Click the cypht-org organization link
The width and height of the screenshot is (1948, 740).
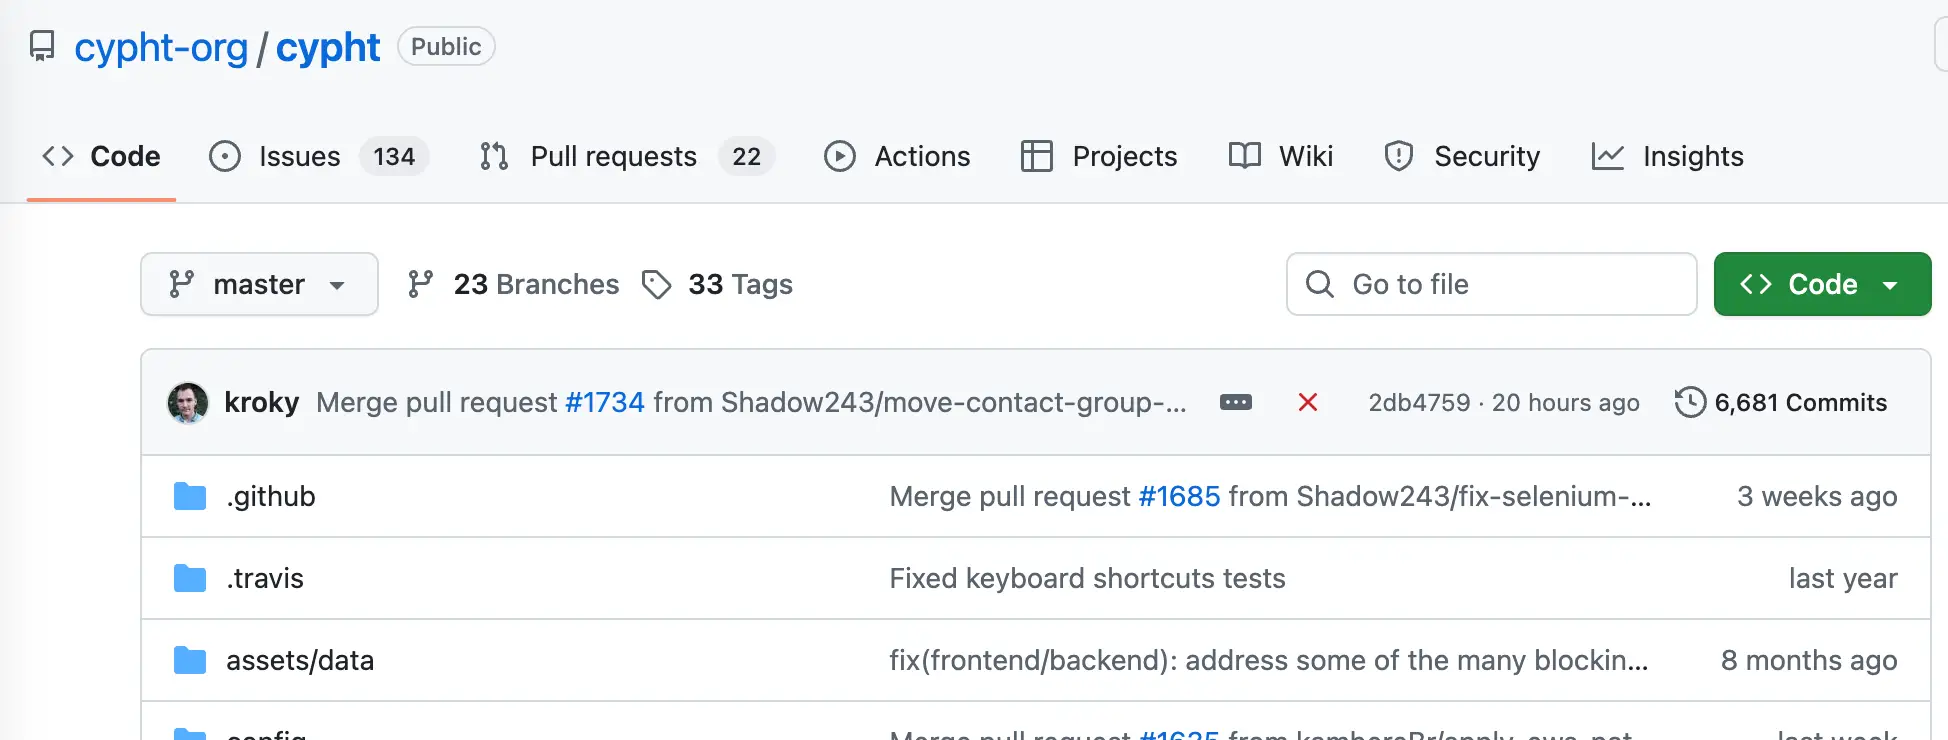161,47
